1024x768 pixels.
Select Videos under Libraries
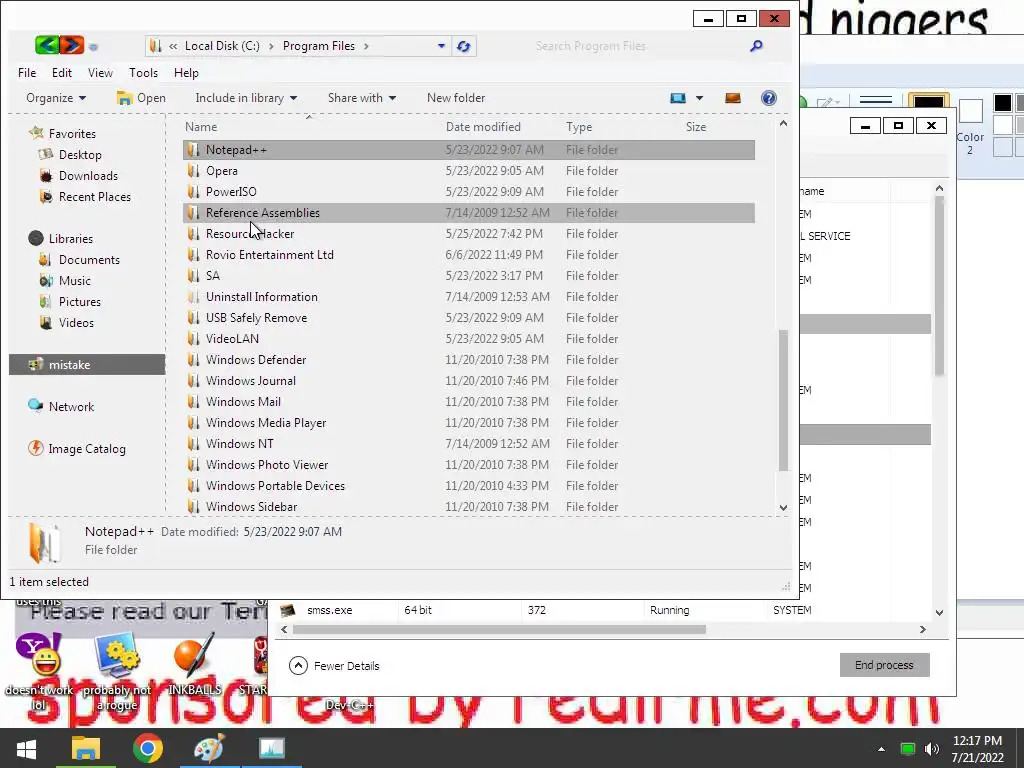click(67, 323)
